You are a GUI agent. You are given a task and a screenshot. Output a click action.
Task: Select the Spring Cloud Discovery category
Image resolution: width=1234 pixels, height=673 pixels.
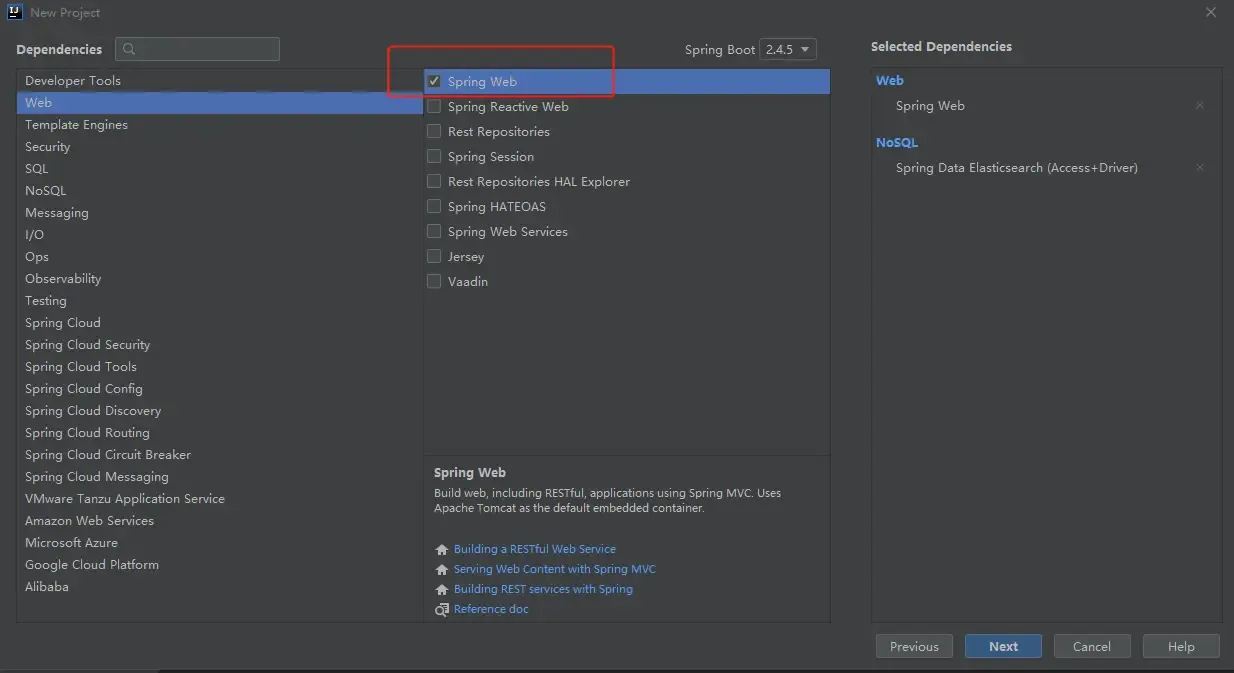click(93, 411)
